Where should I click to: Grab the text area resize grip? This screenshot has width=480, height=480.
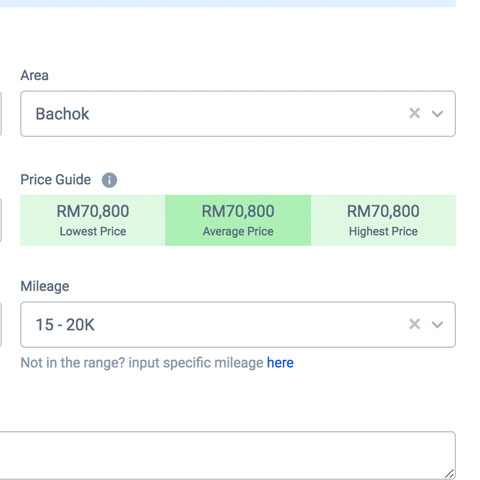449,474
